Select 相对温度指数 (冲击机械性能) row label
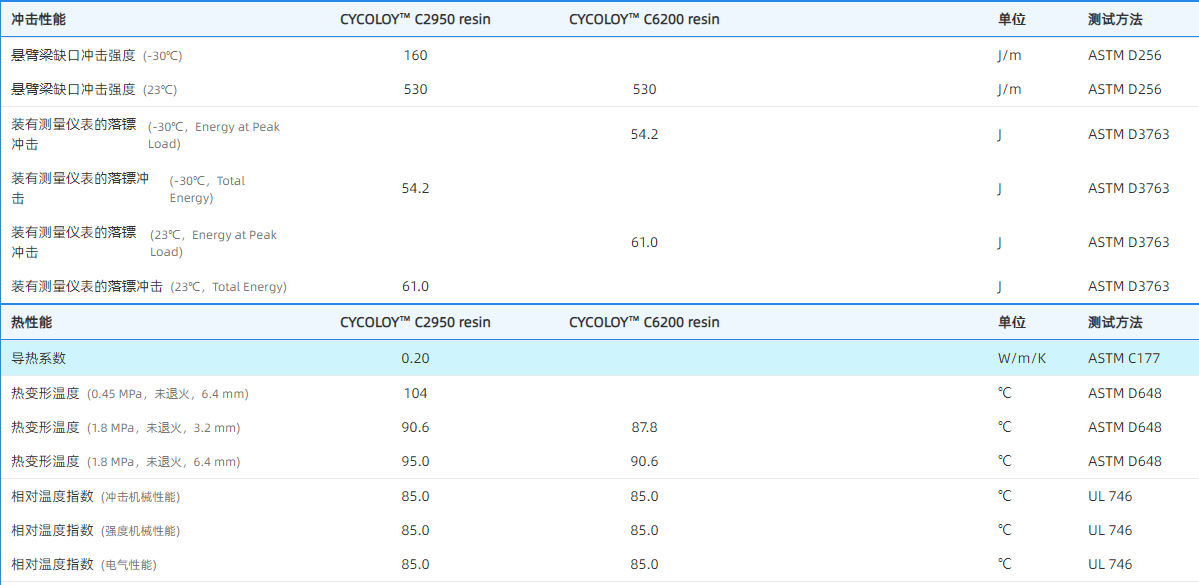Viewport: 1199px width, 585px height. (x=96, y=497)
